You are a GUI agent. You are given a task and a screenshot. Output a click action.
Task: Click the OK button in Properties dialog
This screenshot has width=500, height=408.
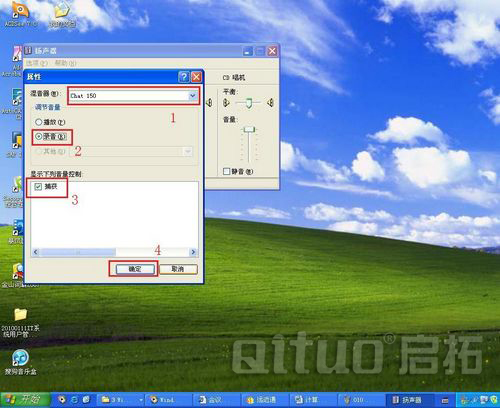(x=135, y=269)
